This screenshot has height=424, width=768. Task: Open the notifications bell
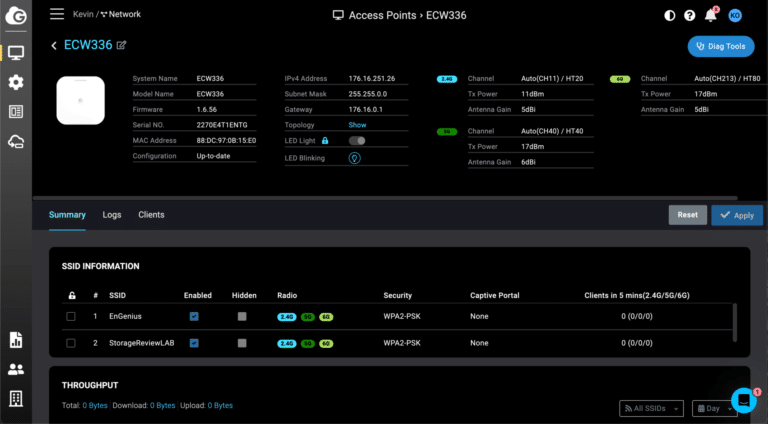[711, 15]
